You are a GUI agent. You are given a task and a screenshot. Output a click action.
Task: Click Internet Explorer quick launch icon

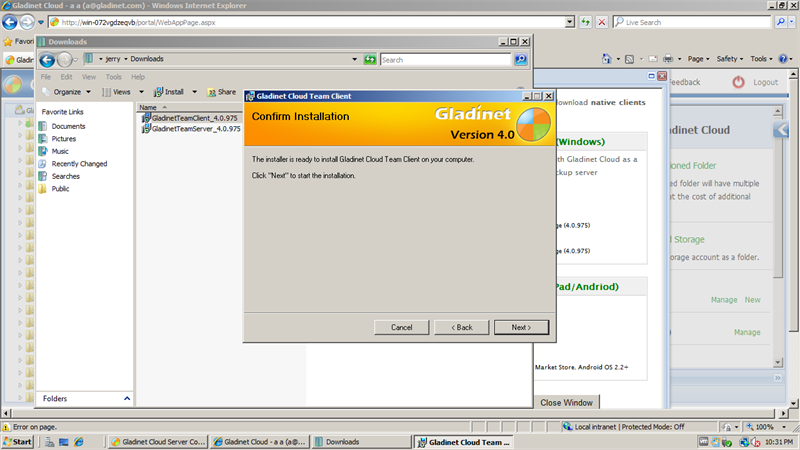(79, 442)
